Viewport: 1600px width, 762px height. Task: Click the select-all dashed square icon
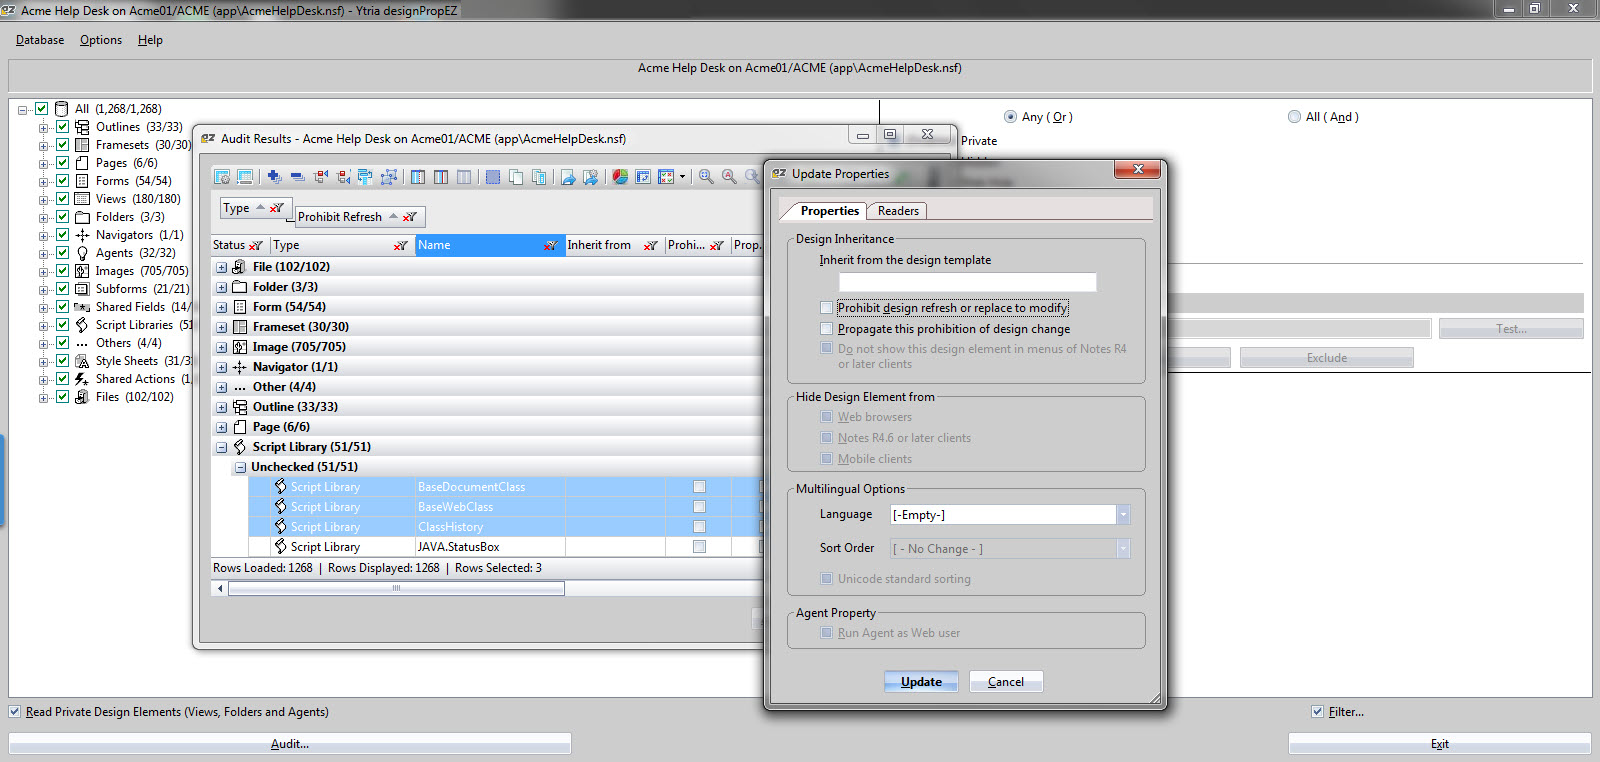pyautogui.click(x=493, y=177)
